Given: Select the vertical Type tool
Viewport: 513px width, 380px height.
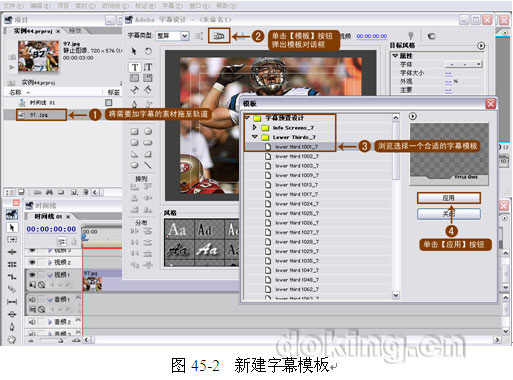Looking at the screenshot, I should click(x=148, y=67).
